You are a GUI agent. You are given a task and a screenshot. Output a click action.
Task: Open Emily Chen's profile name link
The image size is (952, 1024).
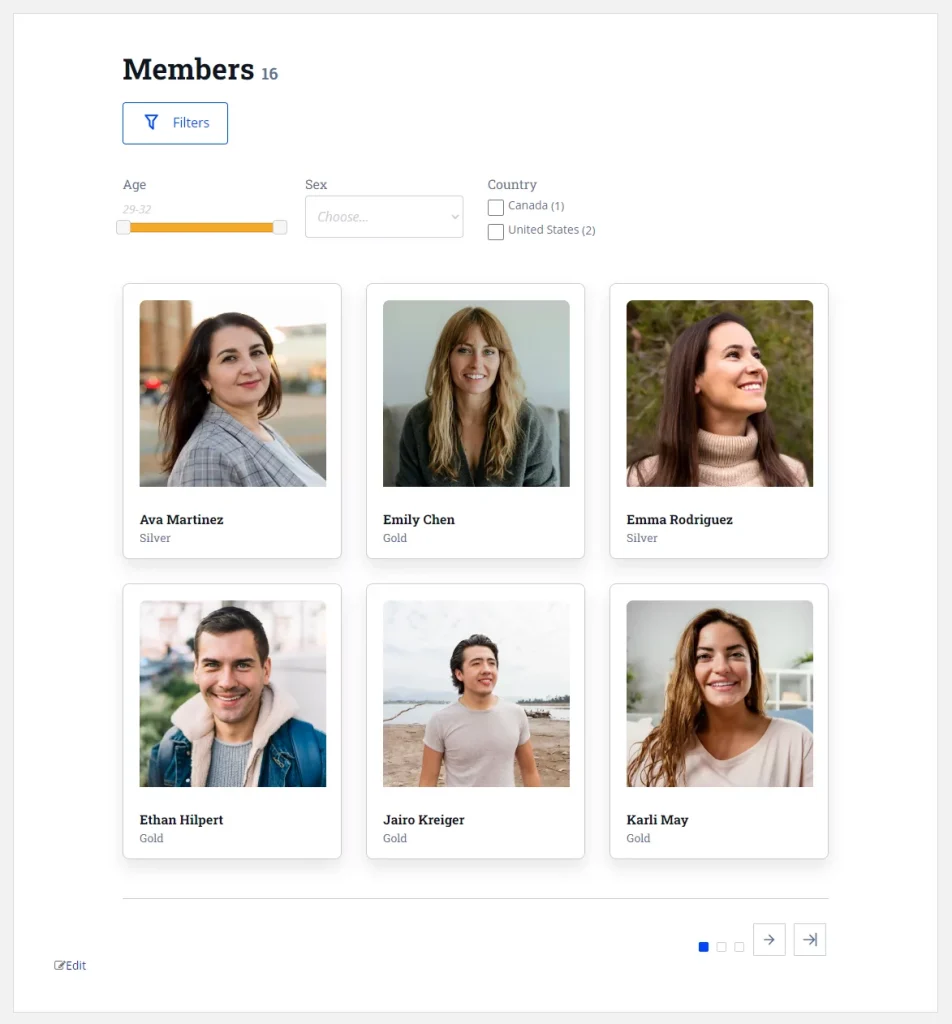(419, 519)
